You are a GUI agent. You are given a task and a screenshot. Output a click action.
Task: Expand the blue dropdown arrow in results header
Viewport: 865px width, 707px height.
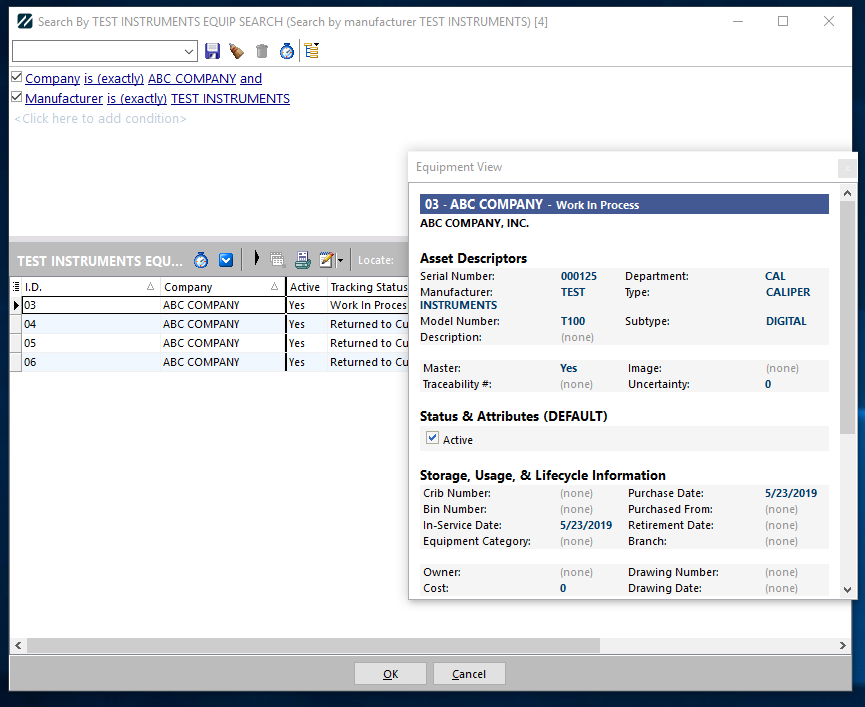(x=226, y=260)
